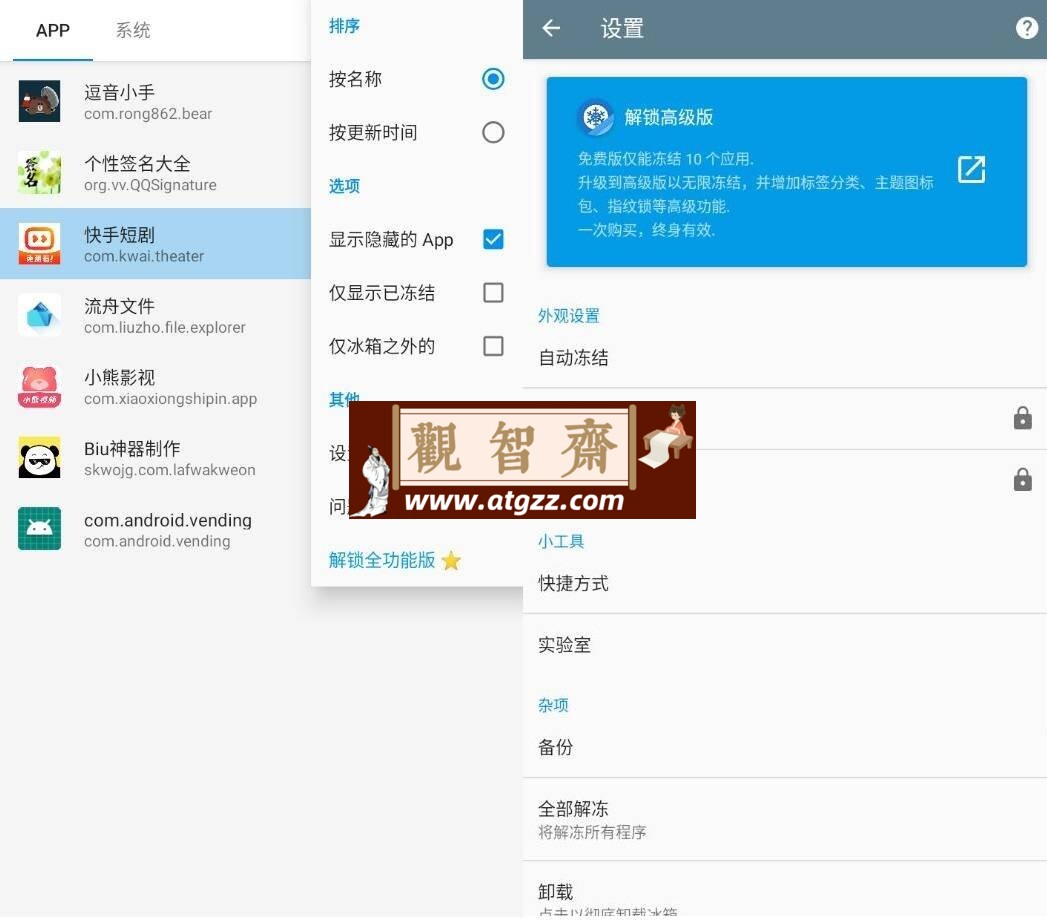
Task: Click the 选项 section header
Action: pyautogui.click(x=344, y=186)
